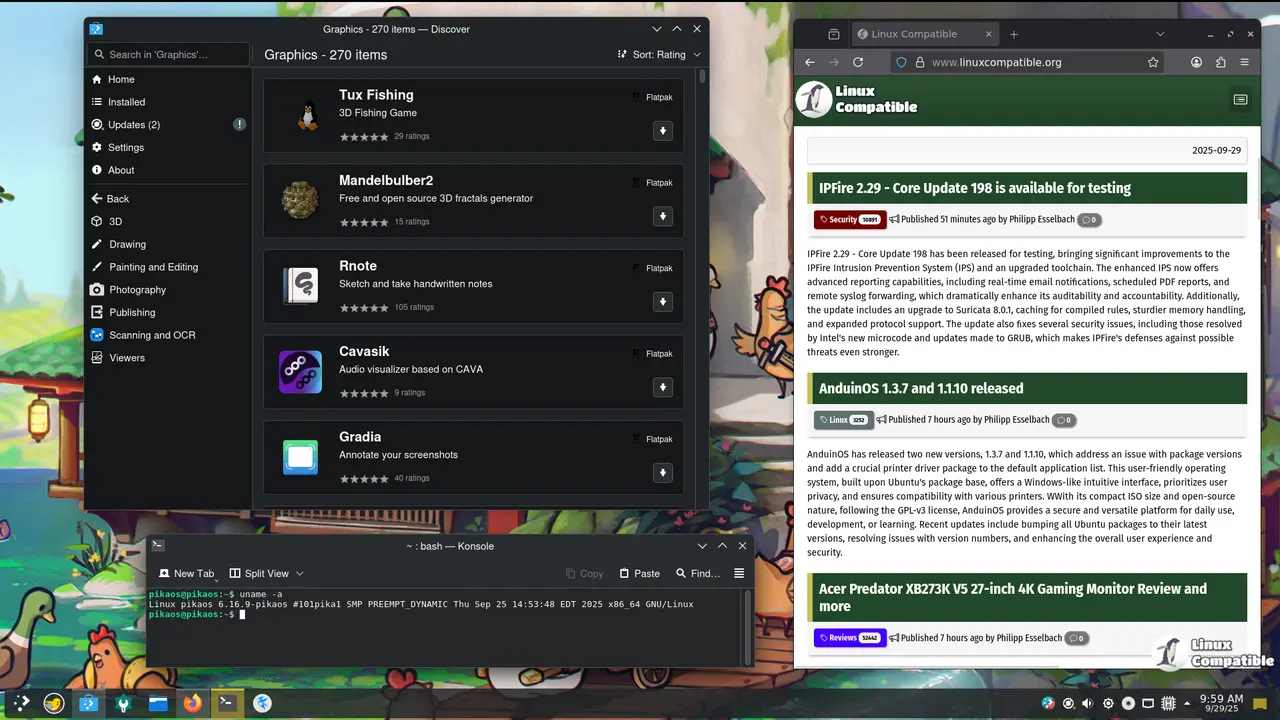Open the AnduinOS 1.3.7 article headline
Image resolution: width=1280 pixels, height=720 pixels.
[x=920, y=388]
